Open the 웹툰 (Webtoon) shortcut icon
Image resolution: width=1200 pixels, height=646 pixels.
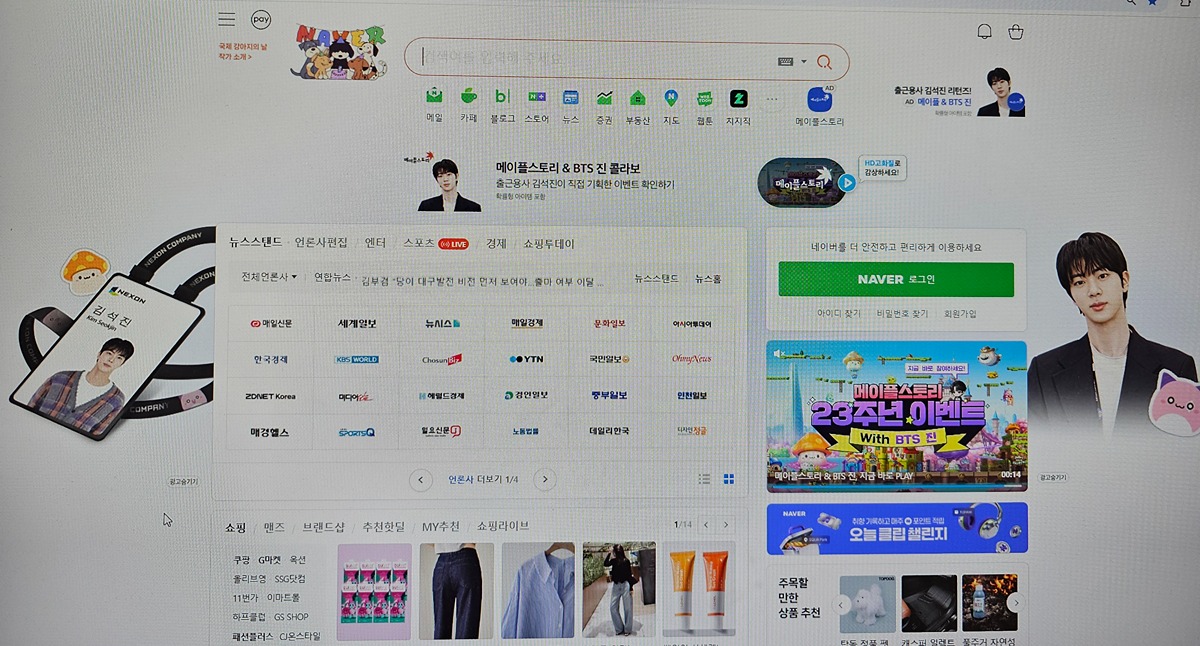click(705, 98)
